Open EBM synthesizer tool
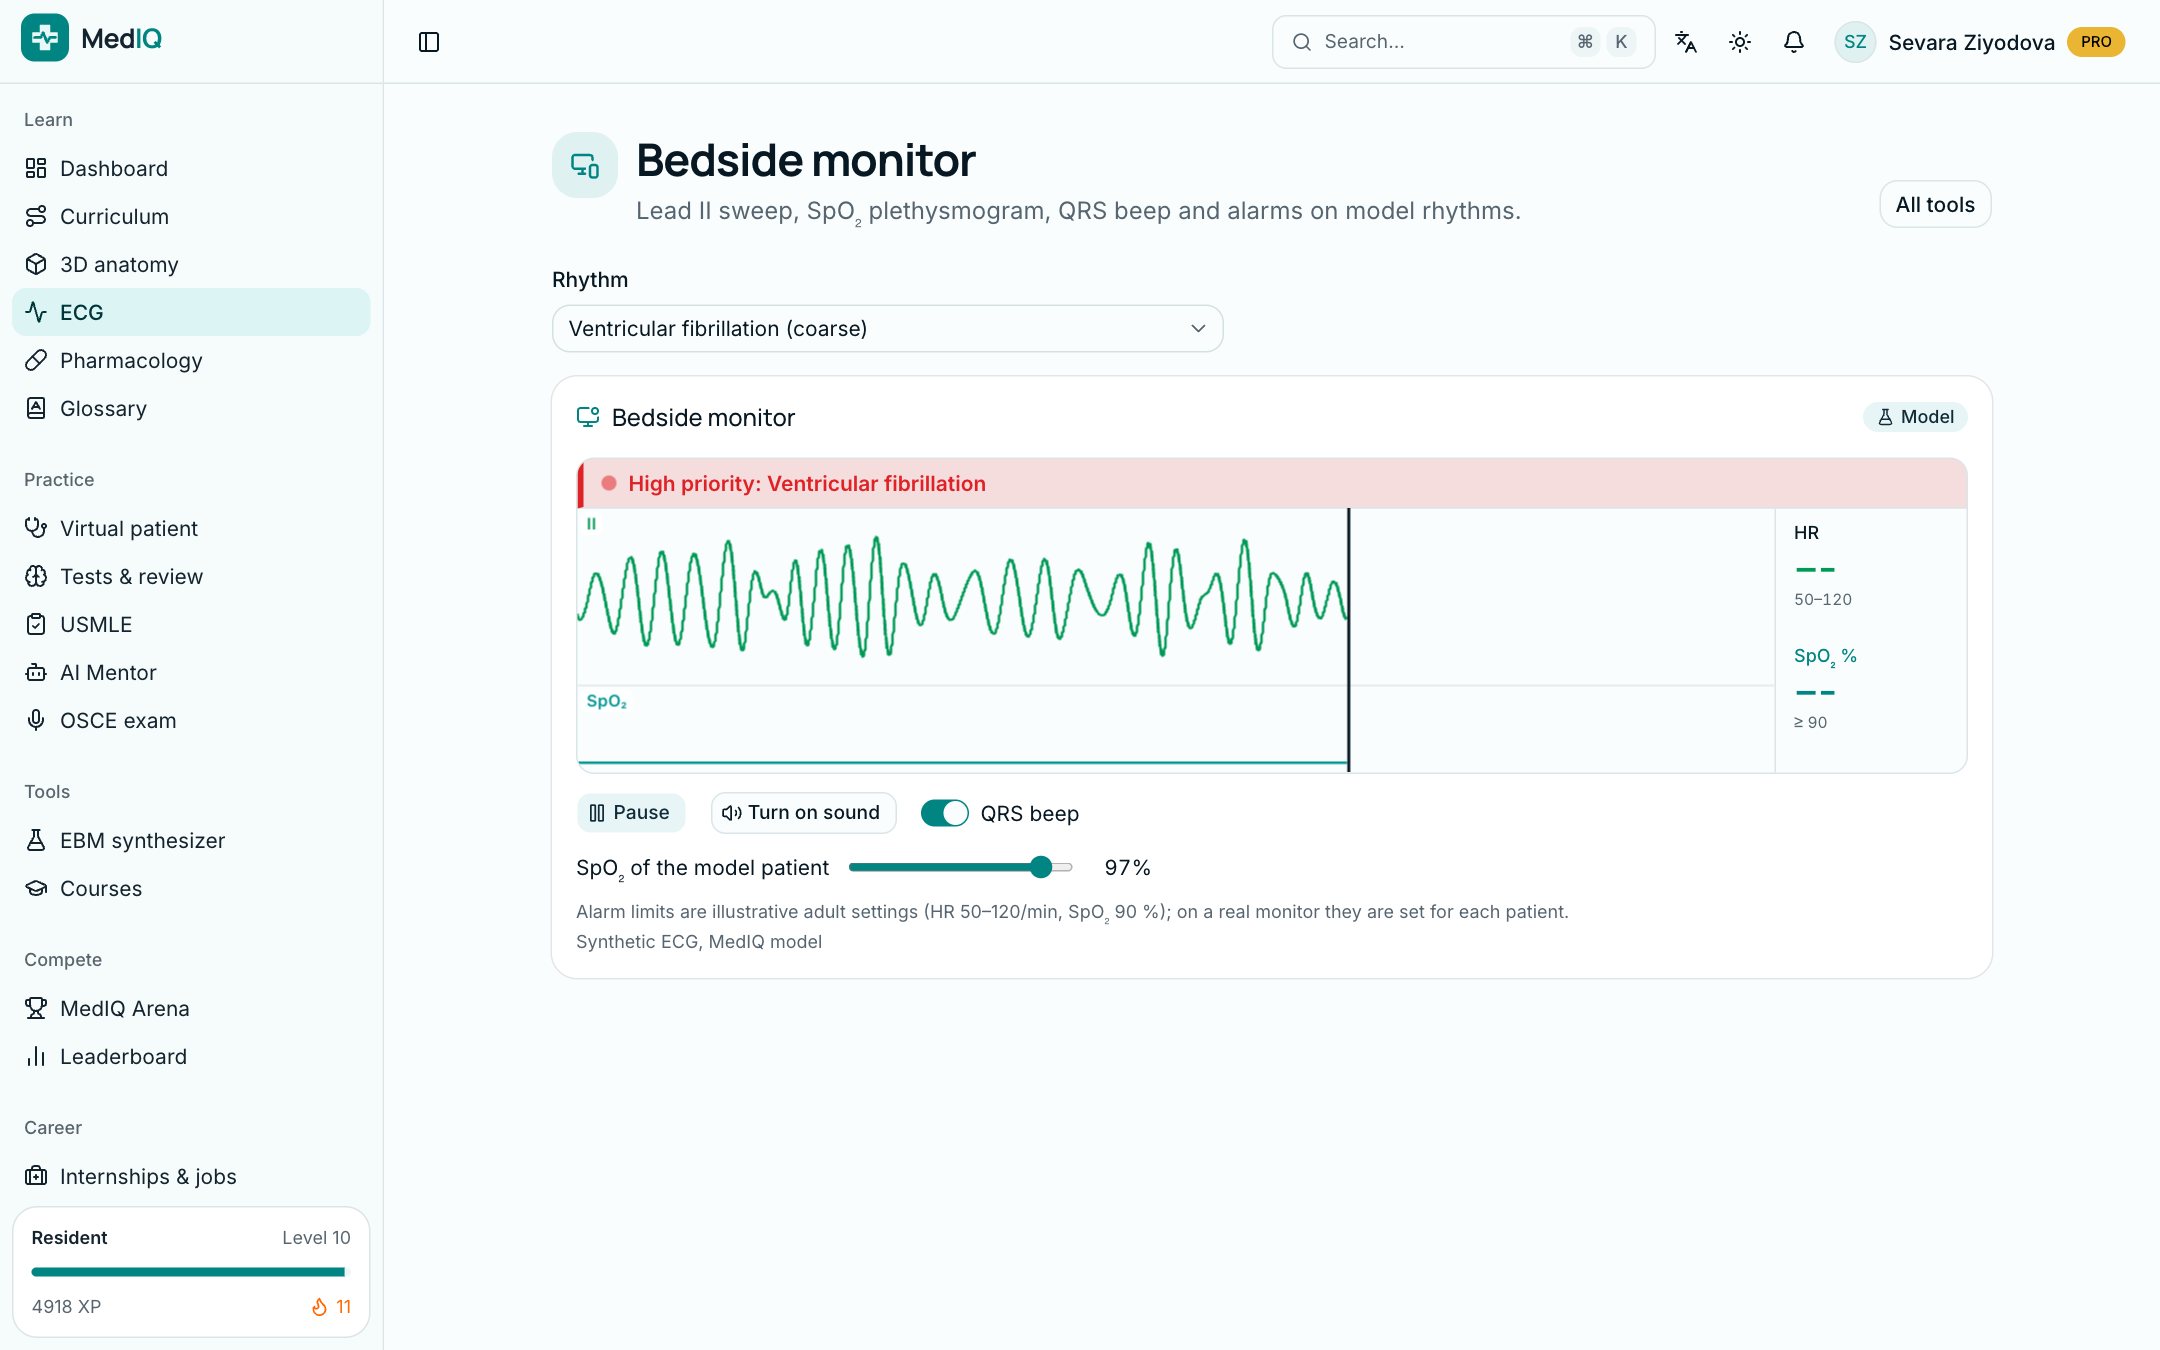Image resolution: width=2160 pixels, height=1350 pixels. pos(191,840)
